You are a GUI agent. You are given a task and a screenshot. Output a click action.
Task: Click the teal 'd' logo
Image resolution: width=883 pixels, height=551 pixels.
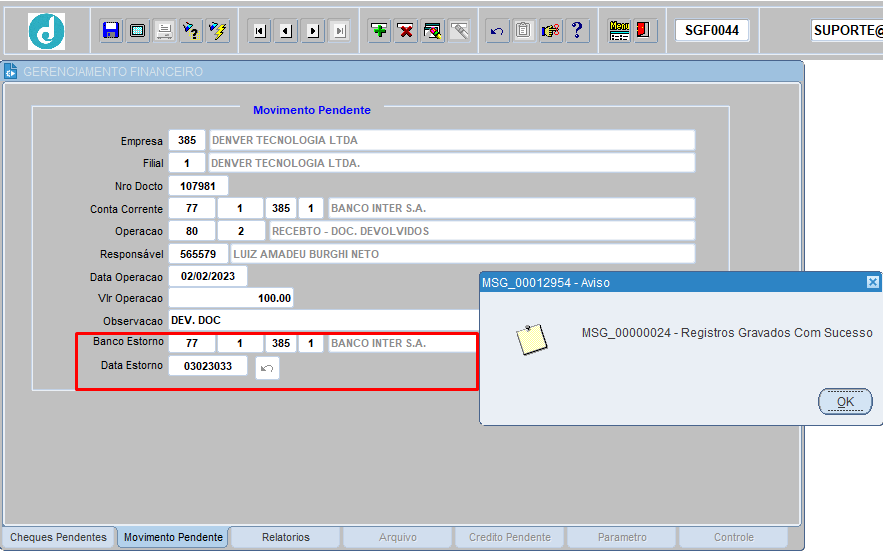pos(46,31)
